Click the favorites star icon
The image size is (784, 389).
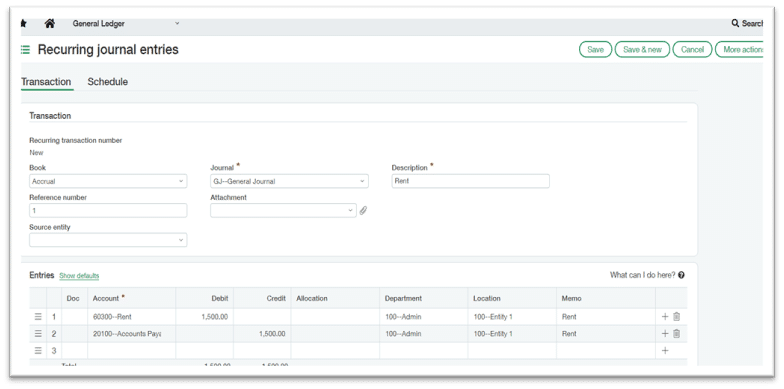pyautogui.click(x=23, y=24)
